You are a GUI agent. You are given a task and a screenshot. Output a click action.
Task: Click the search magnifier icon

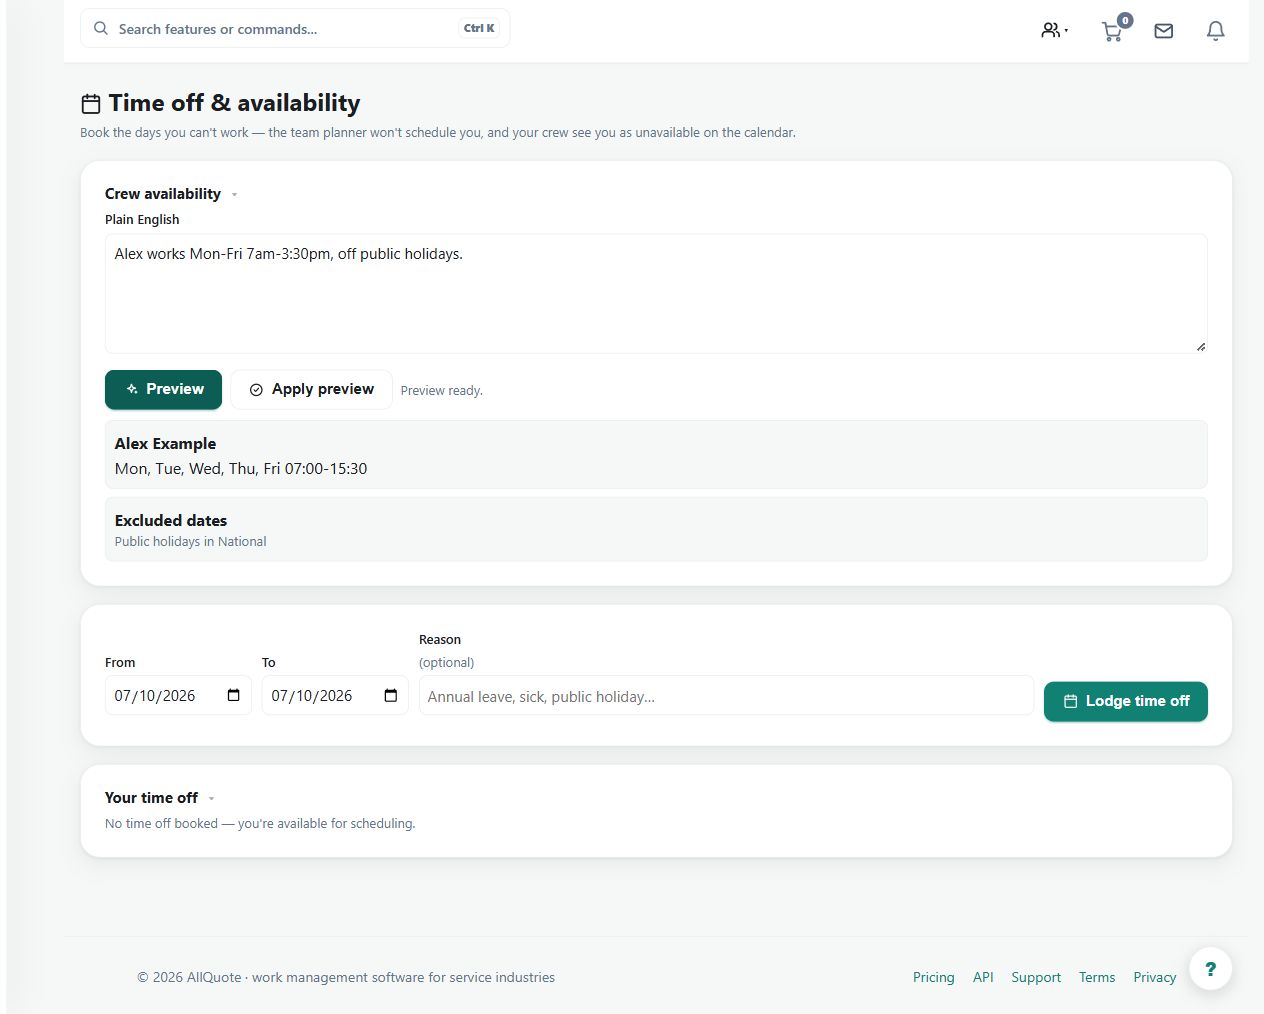click(101, 29)
